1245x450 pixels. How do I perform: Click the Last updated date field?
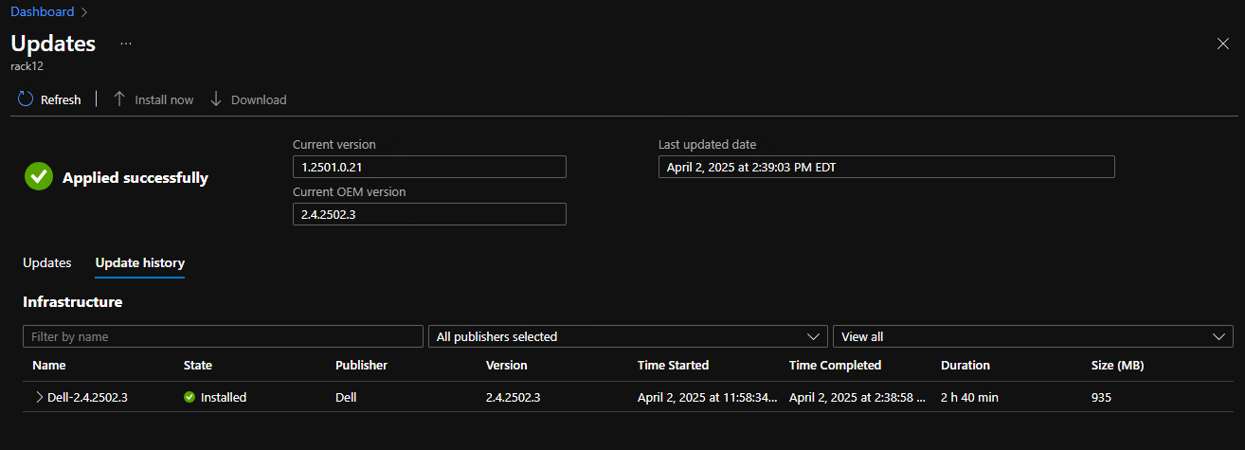[885, 167]
